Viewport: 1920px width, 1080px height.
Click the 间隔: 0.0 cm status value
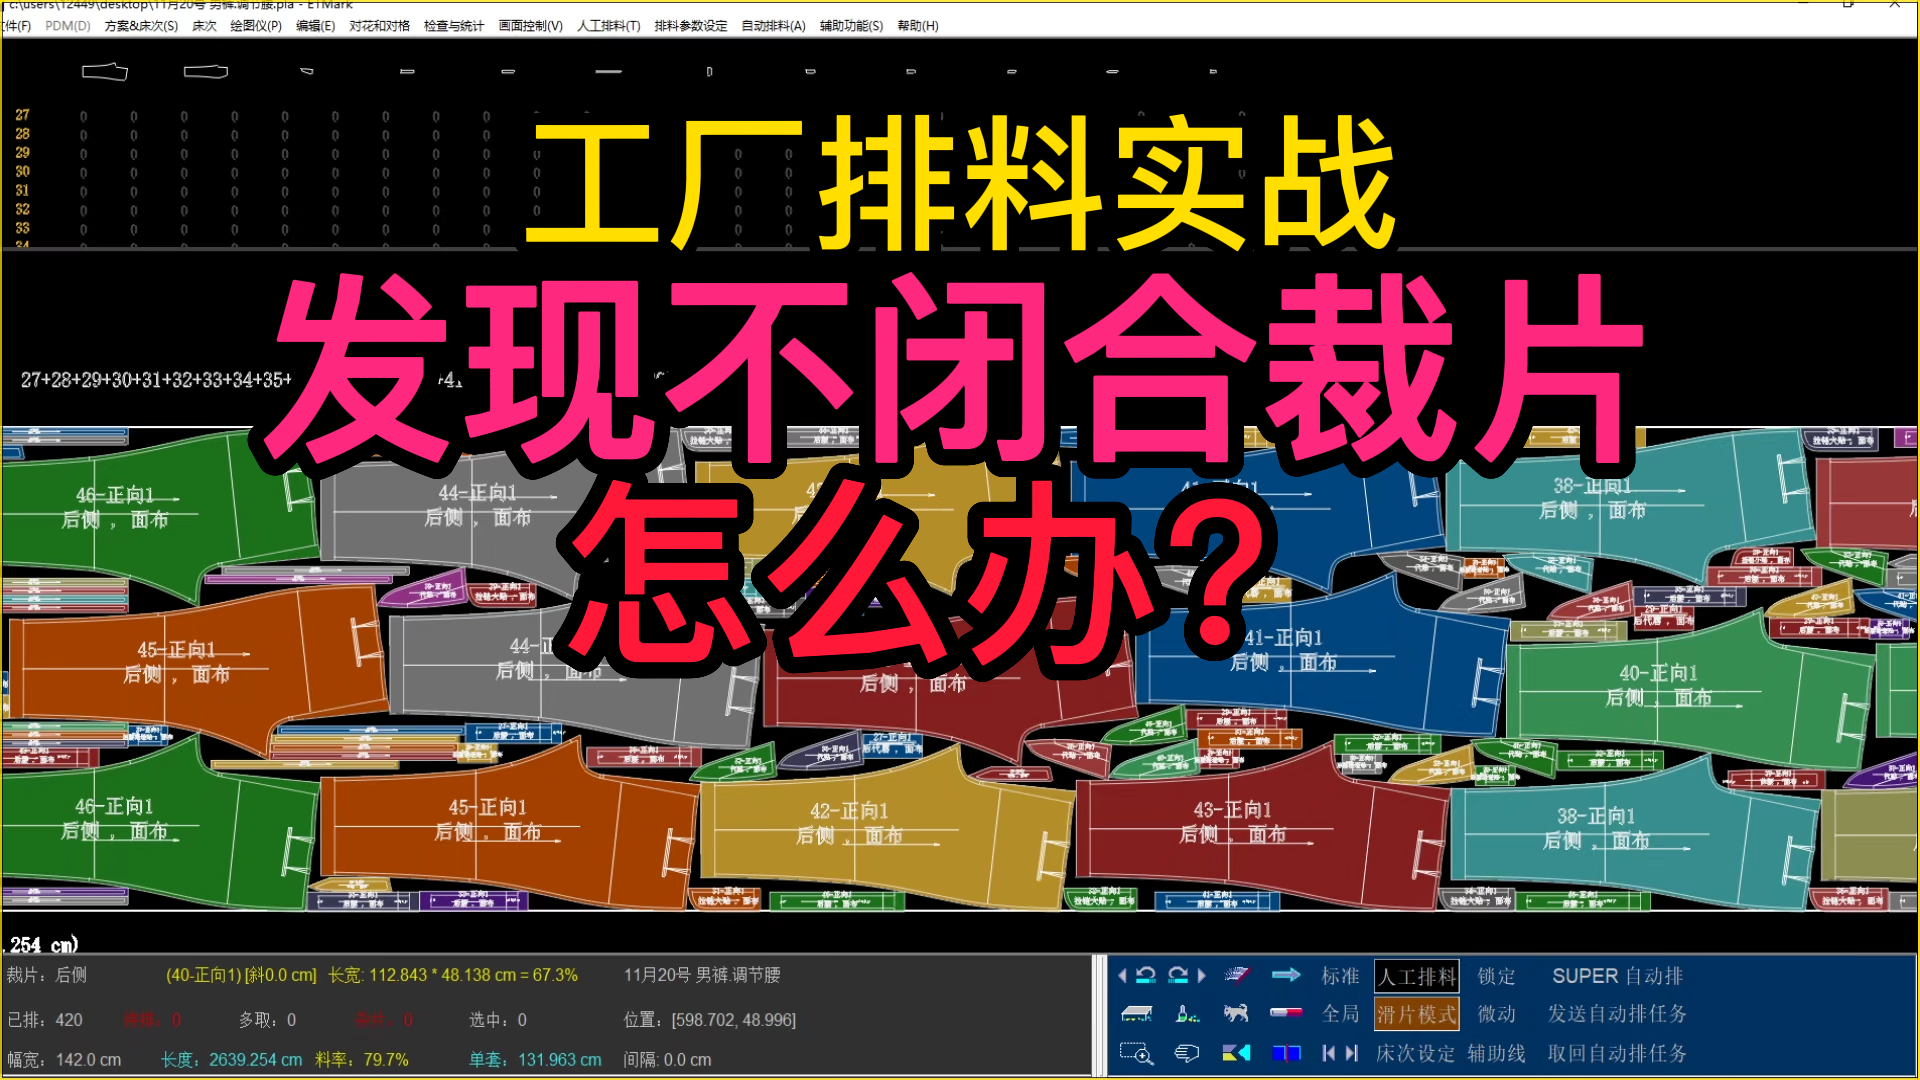667,1060
